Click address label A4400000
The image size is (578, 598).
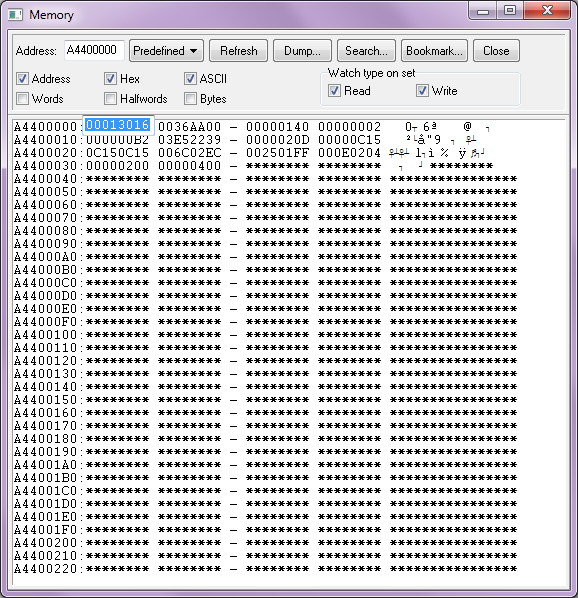(45, 127)
